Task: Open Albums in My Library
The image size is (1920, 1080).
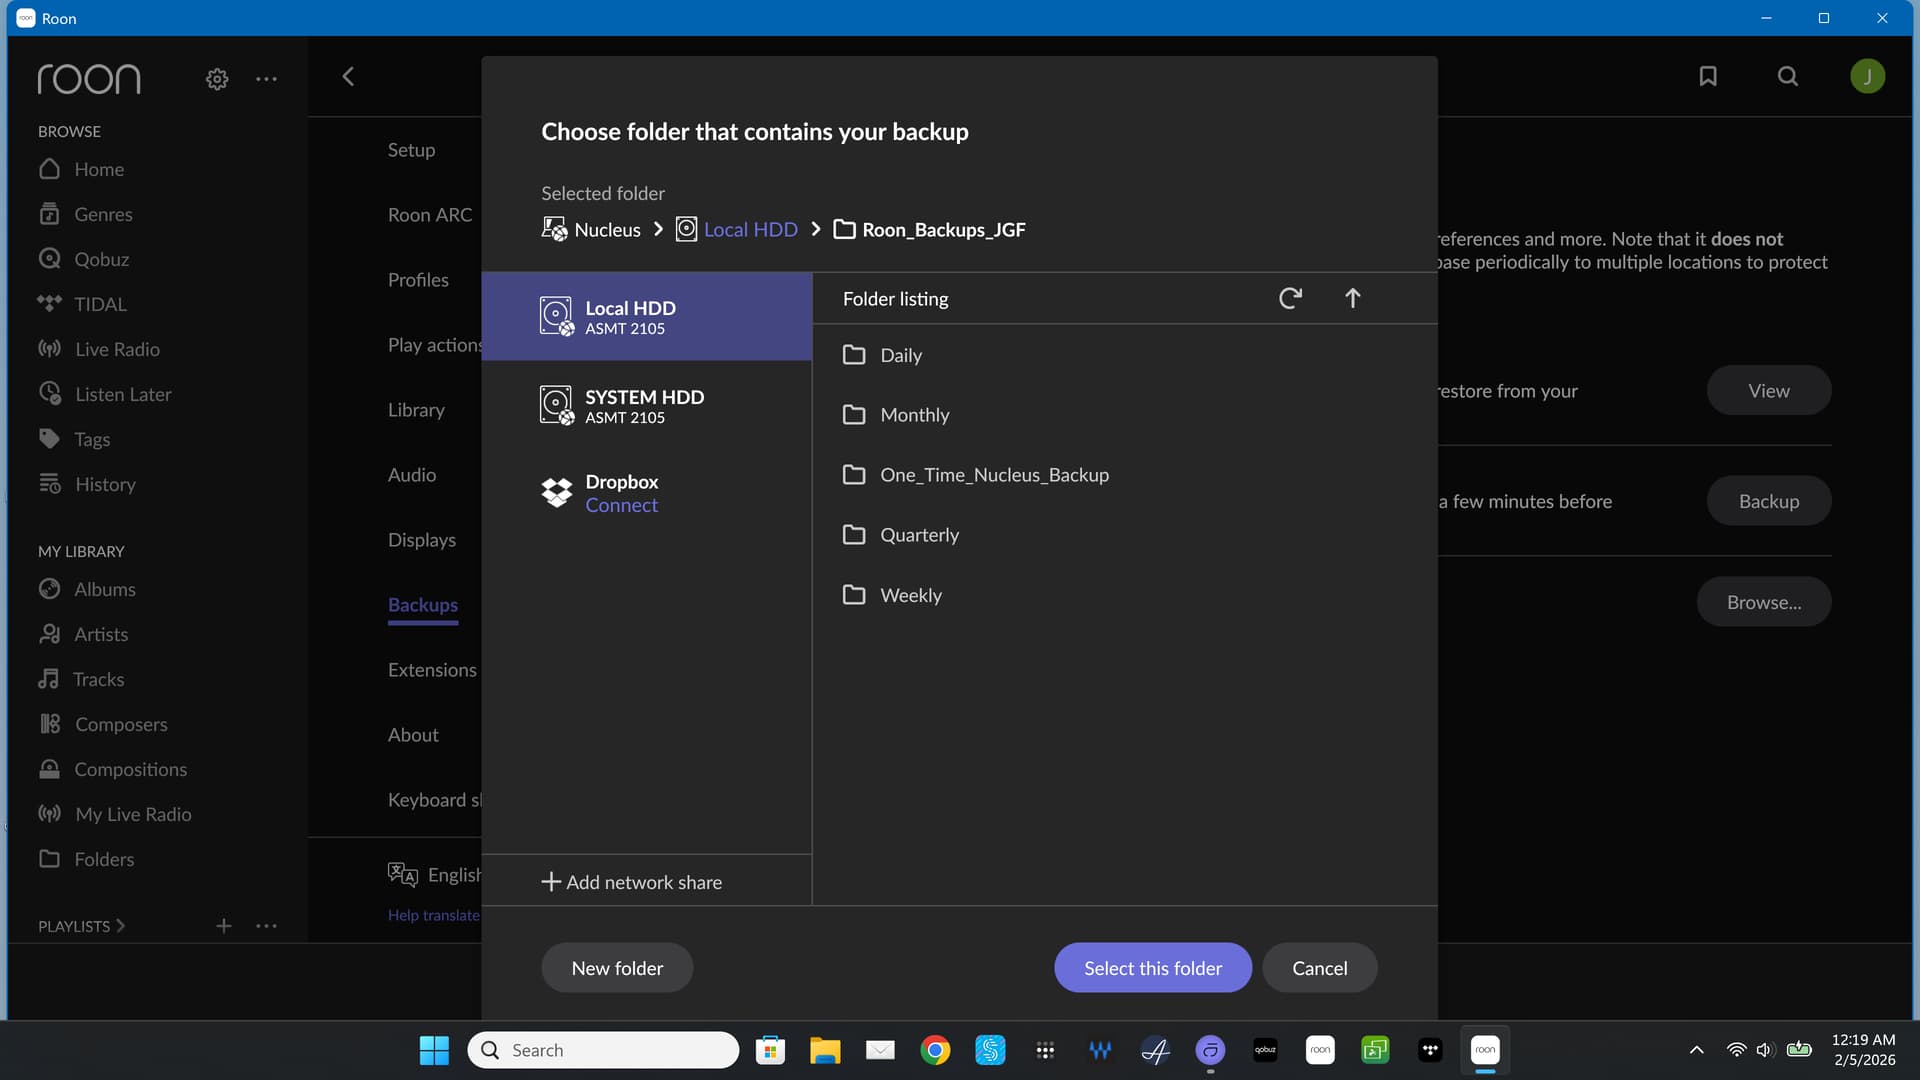Action: coord(104,589)
